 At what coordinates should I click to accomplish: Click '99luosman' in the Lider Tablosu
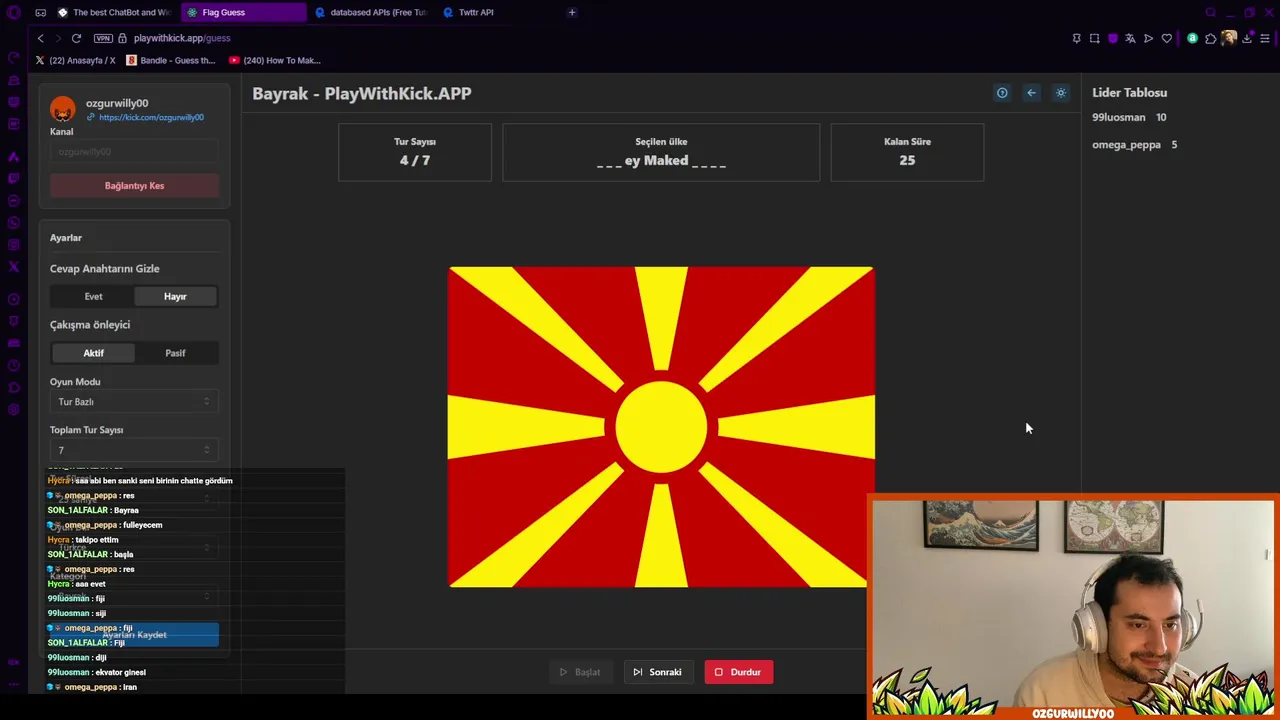[1119, 117]
